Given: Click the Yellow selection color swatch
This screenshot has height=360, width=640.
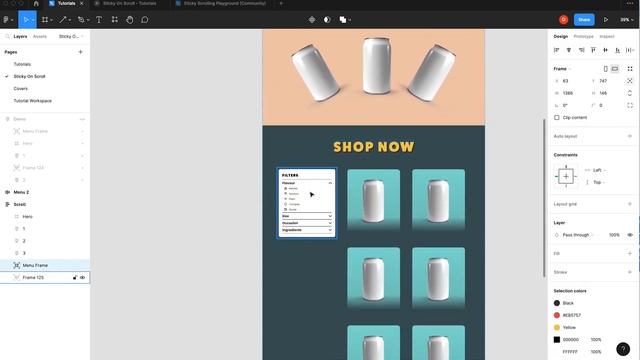Looking at the screenshot, I should pos(557,327).
